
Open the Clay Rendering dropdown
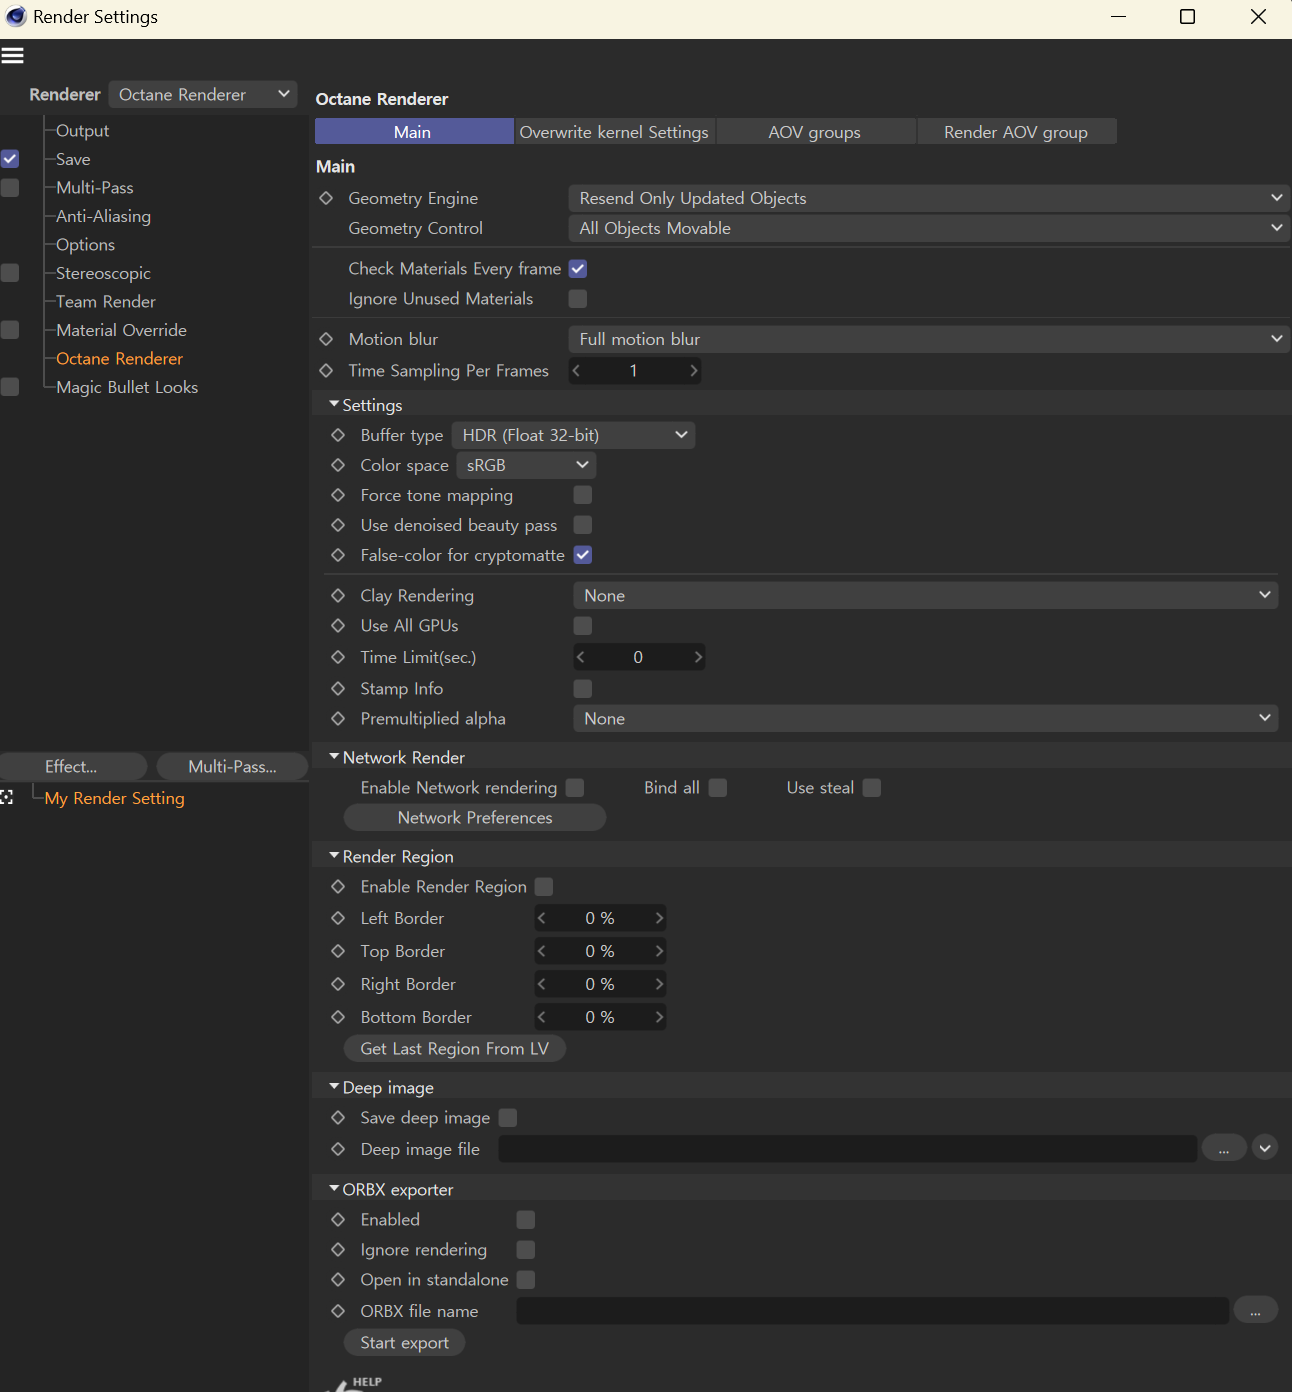click(925, 595)
